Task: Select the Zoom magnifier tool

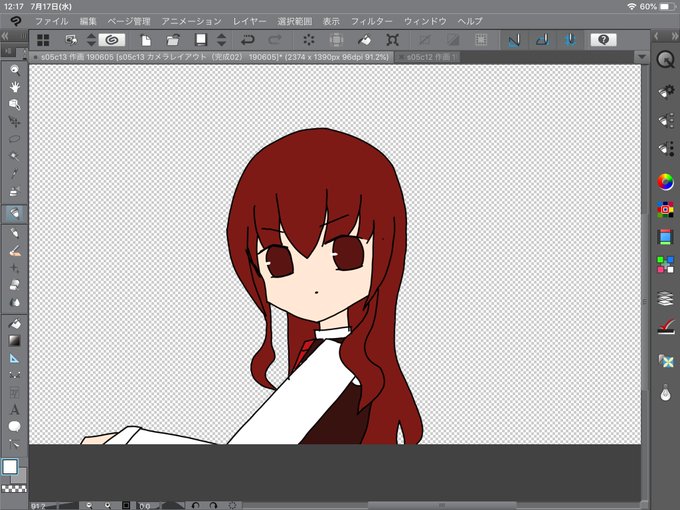Action: pyautogui.click(x=14, y=70)
